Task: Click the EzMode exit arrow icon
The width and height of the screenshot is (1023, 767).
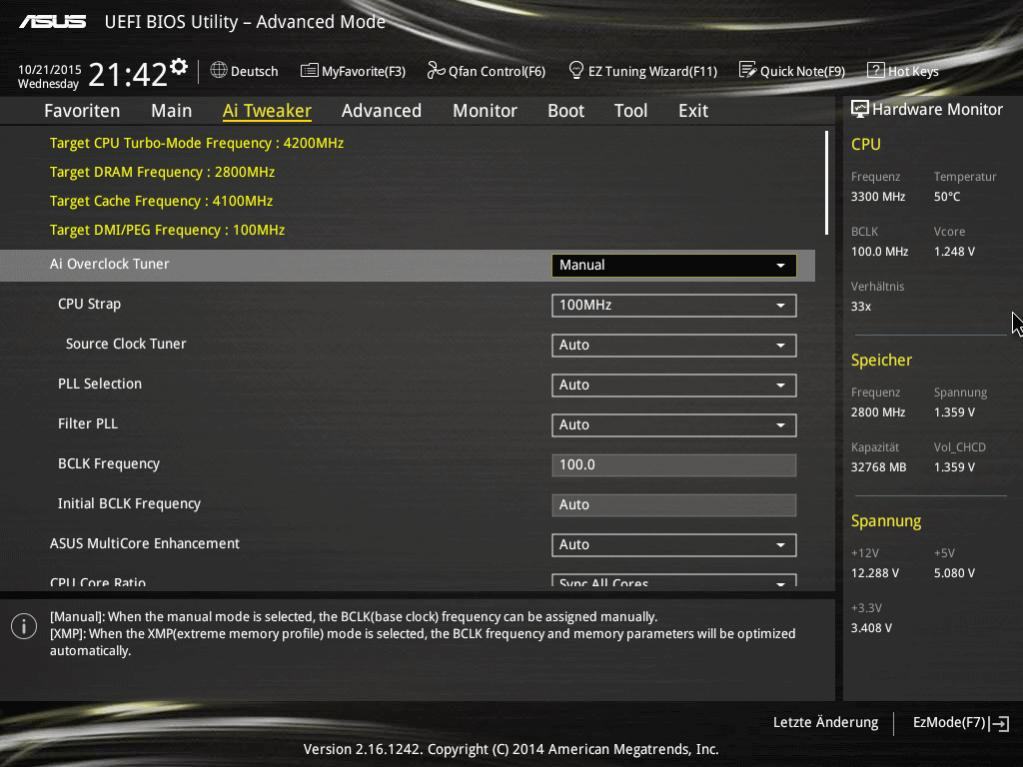Action: (x=1001, y=723)
